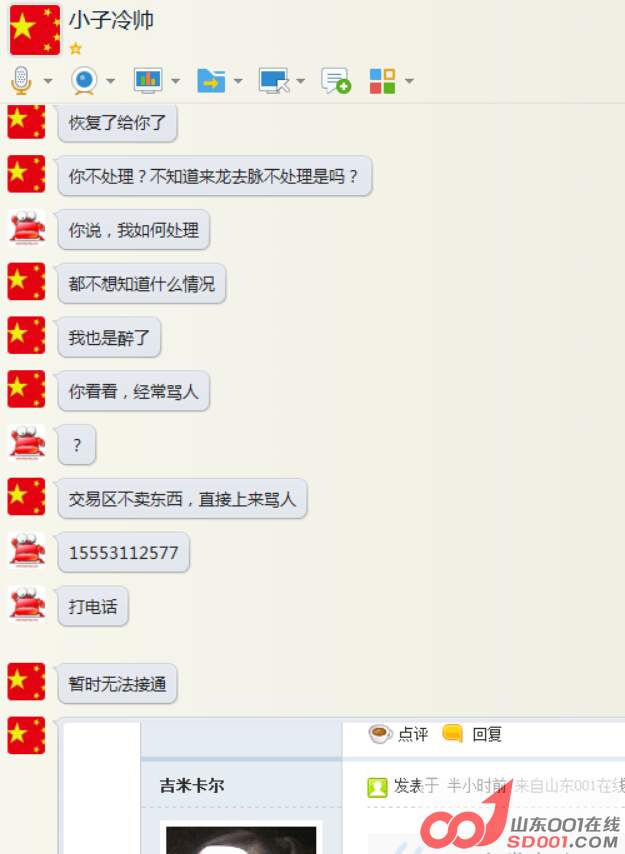Viewport: 625px width, 854px height.
Task: Send file using blue folder icon
Action: pos(211,81)
